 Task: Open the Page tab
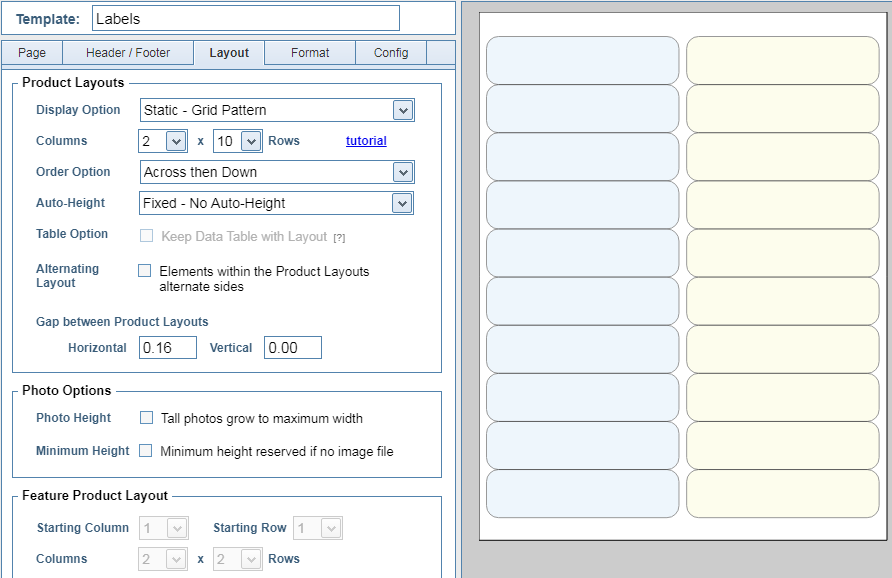(x=32, y=53)
